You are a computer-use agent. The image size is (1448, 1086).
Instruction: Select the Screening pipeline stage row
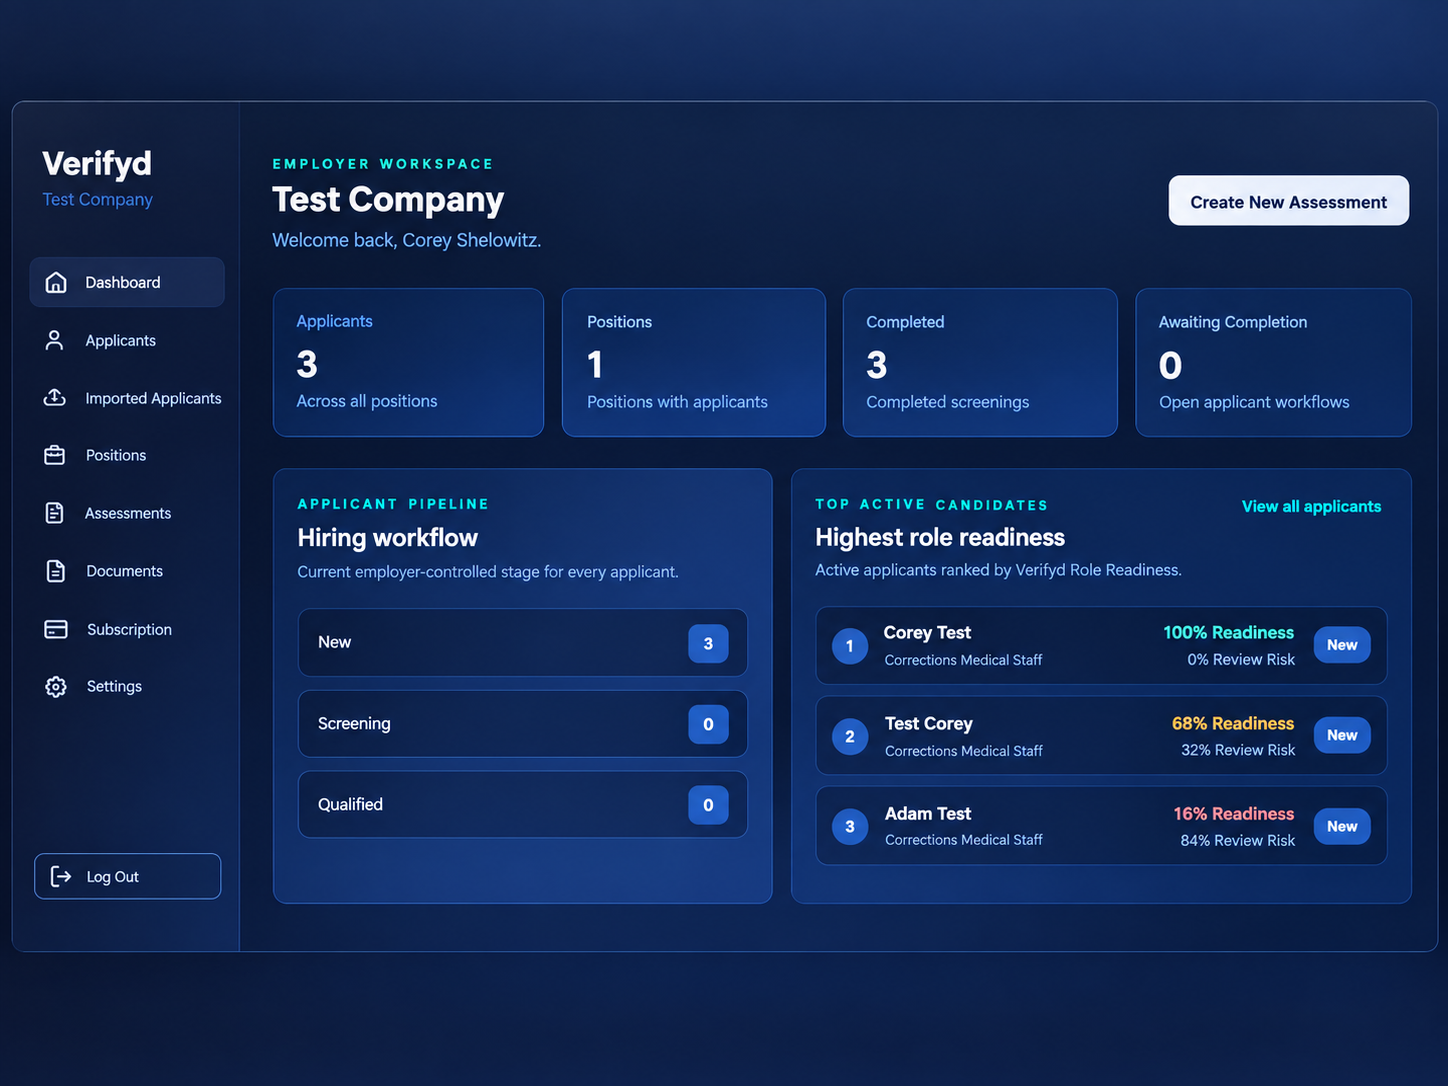click(x=522, y=723)
